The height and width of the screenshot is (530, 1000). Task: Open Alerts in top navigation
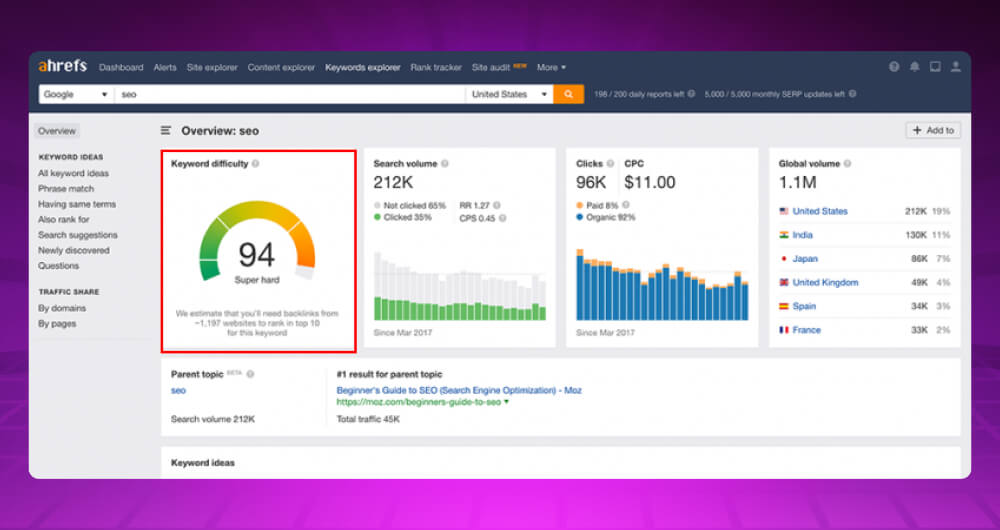pyautogui.click(x=165, y=67)
